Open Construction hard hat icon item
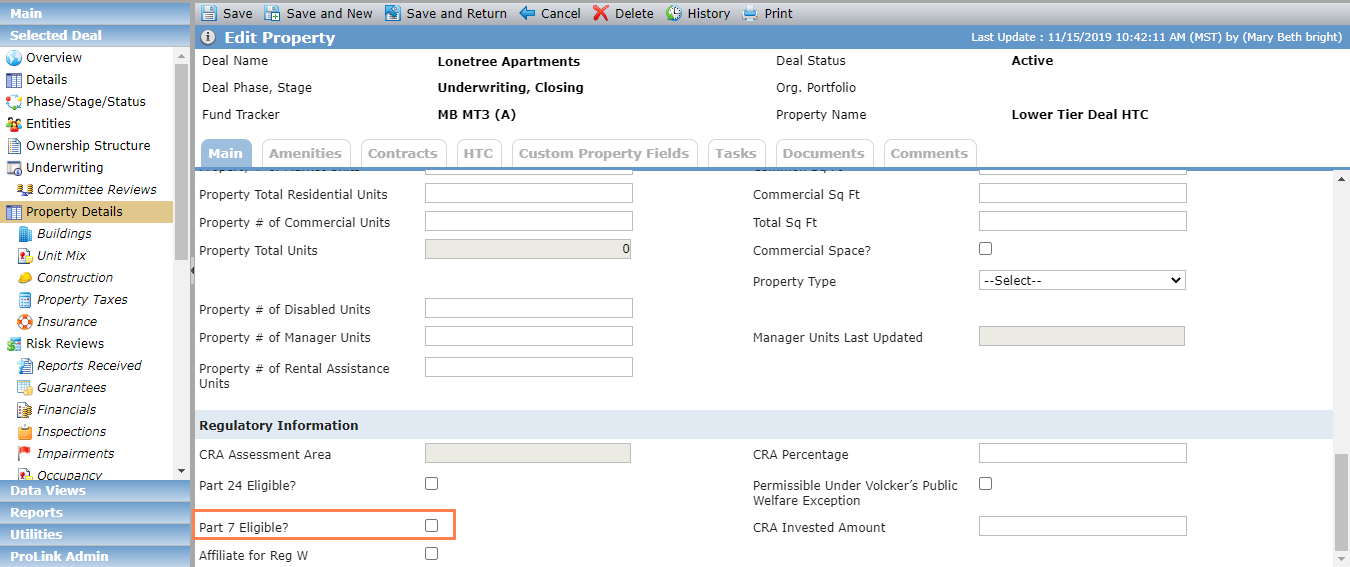The height and width of the screenshot is (567, 1350). click(x=25, y=278)
